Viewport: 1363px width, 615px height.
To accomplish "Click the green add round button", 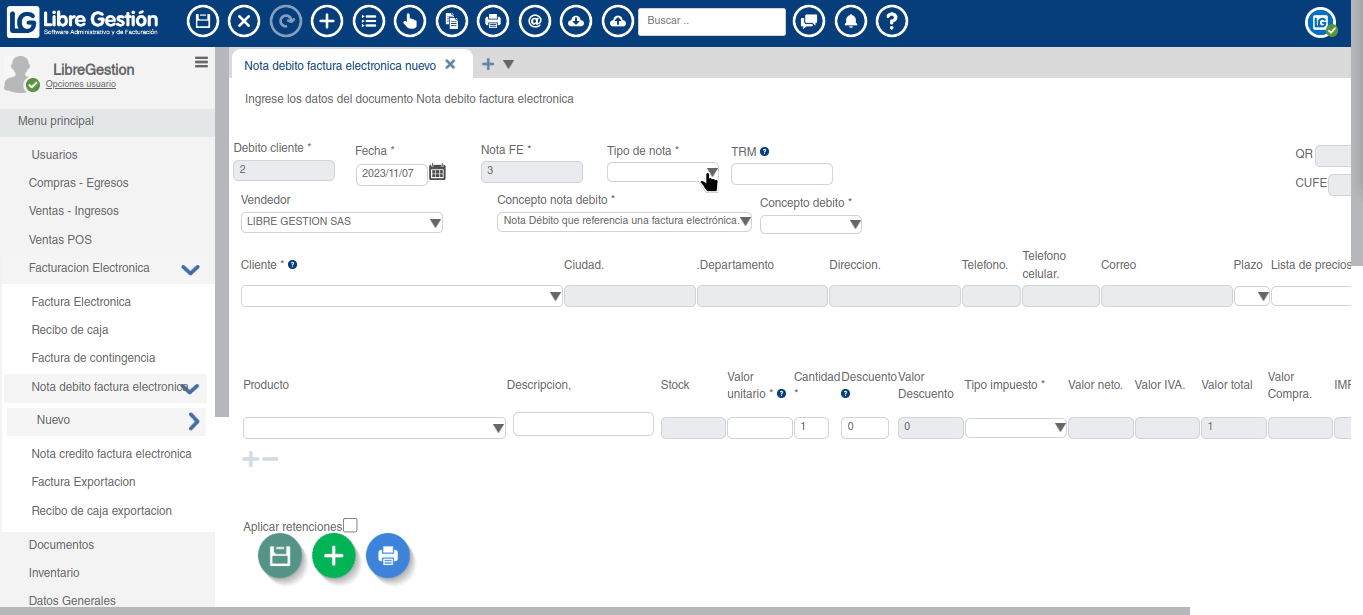I will click(334, 556).
